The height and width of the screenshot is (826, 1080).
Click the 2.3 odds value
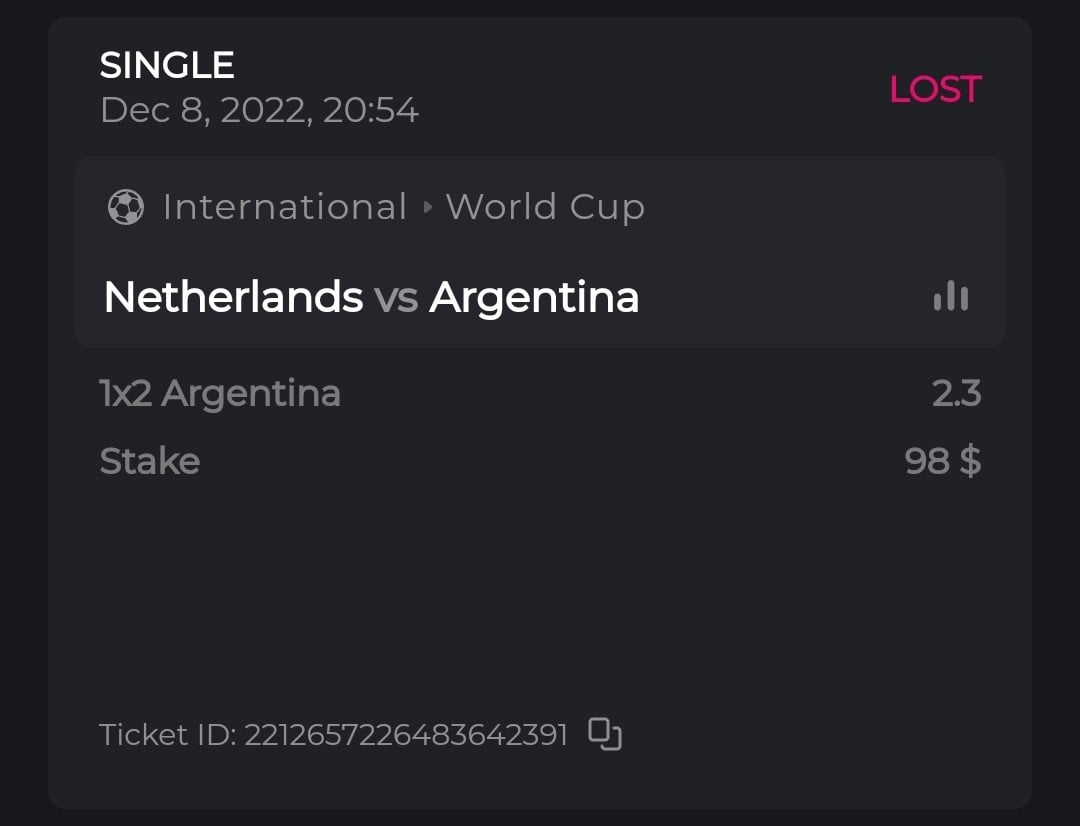point(956,393)
